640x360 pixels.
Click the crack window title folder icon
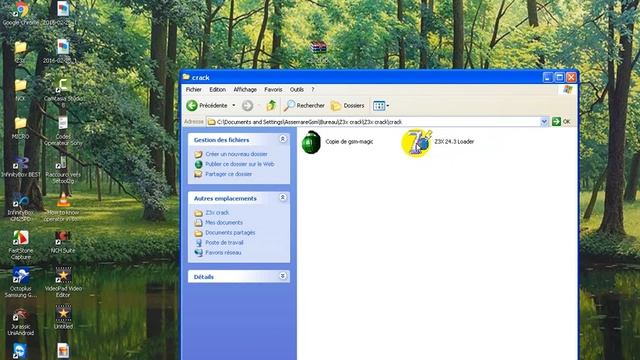(x=186, y=77)
